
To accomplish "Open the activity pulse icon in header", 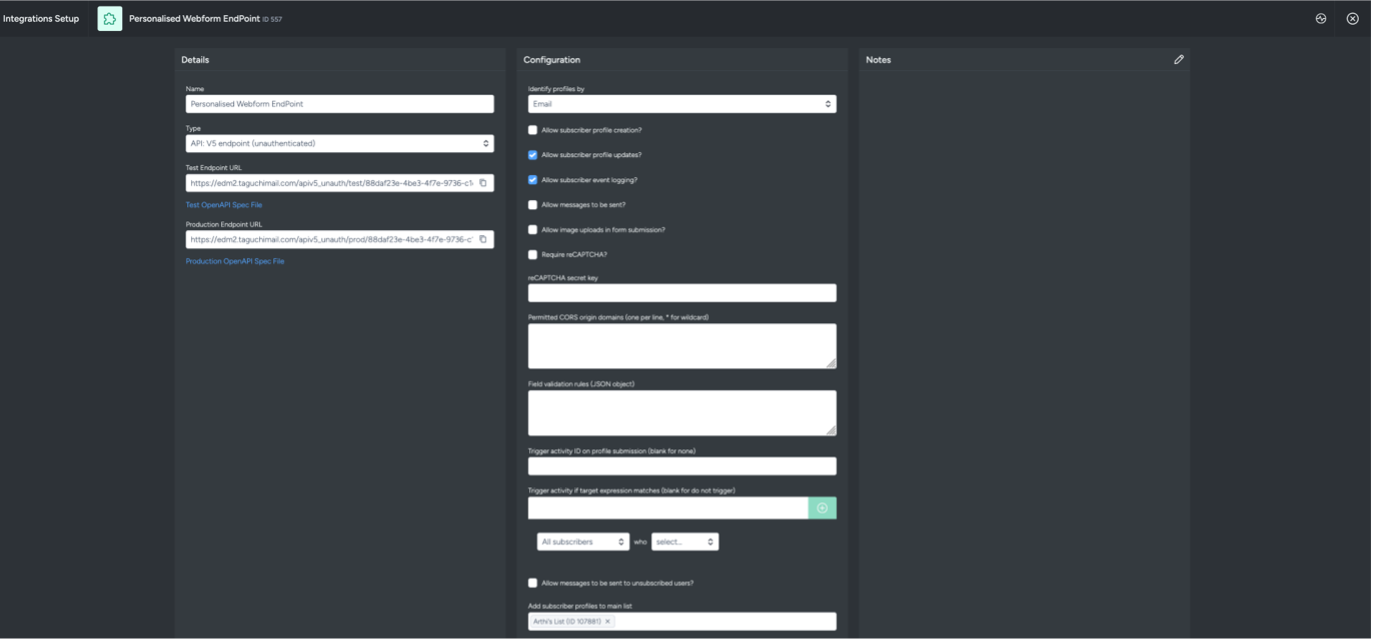I will tap(1320, 19).
